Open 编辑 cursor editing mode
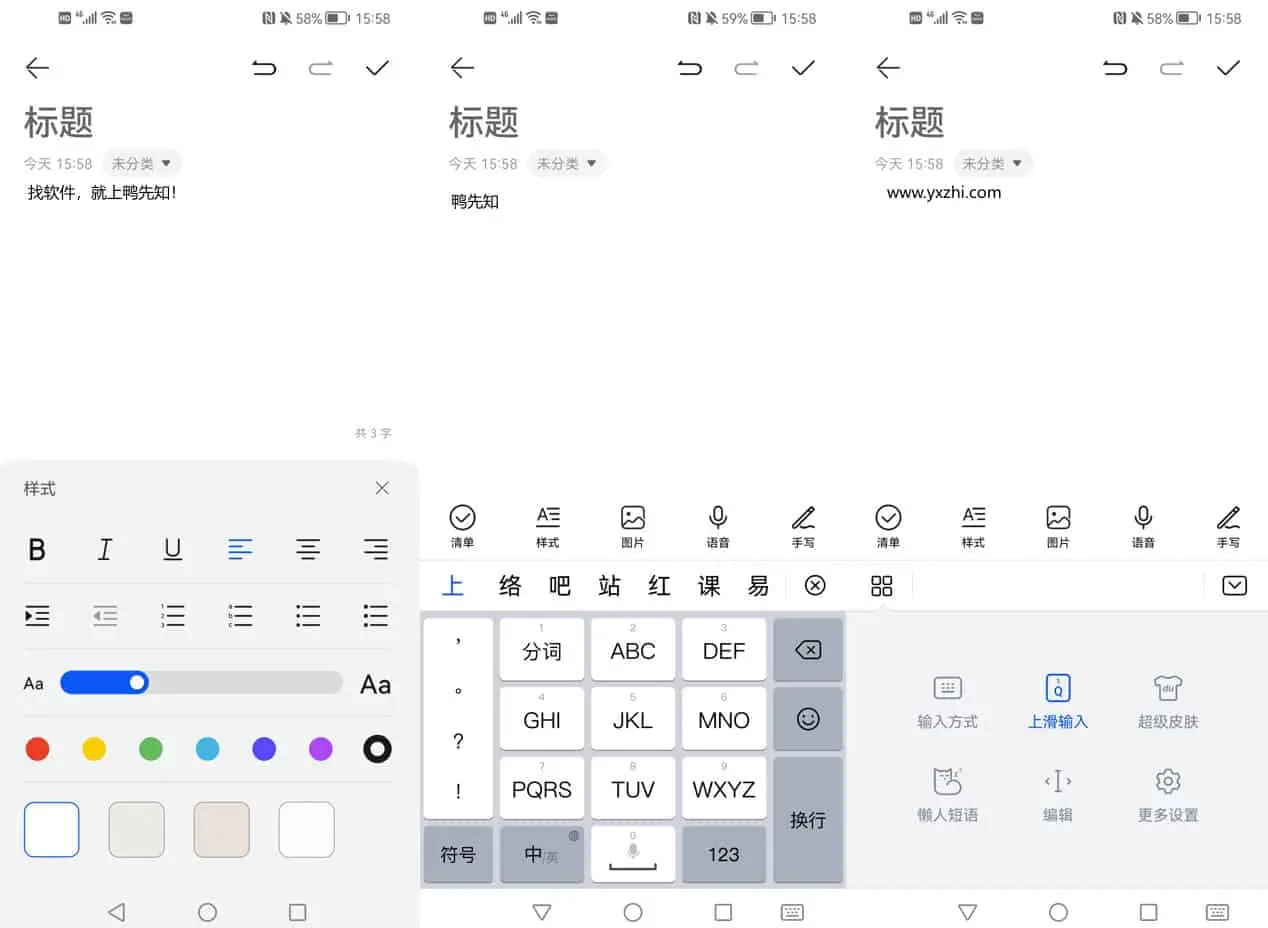The image size is (1268, 928). click(1057, 795)
